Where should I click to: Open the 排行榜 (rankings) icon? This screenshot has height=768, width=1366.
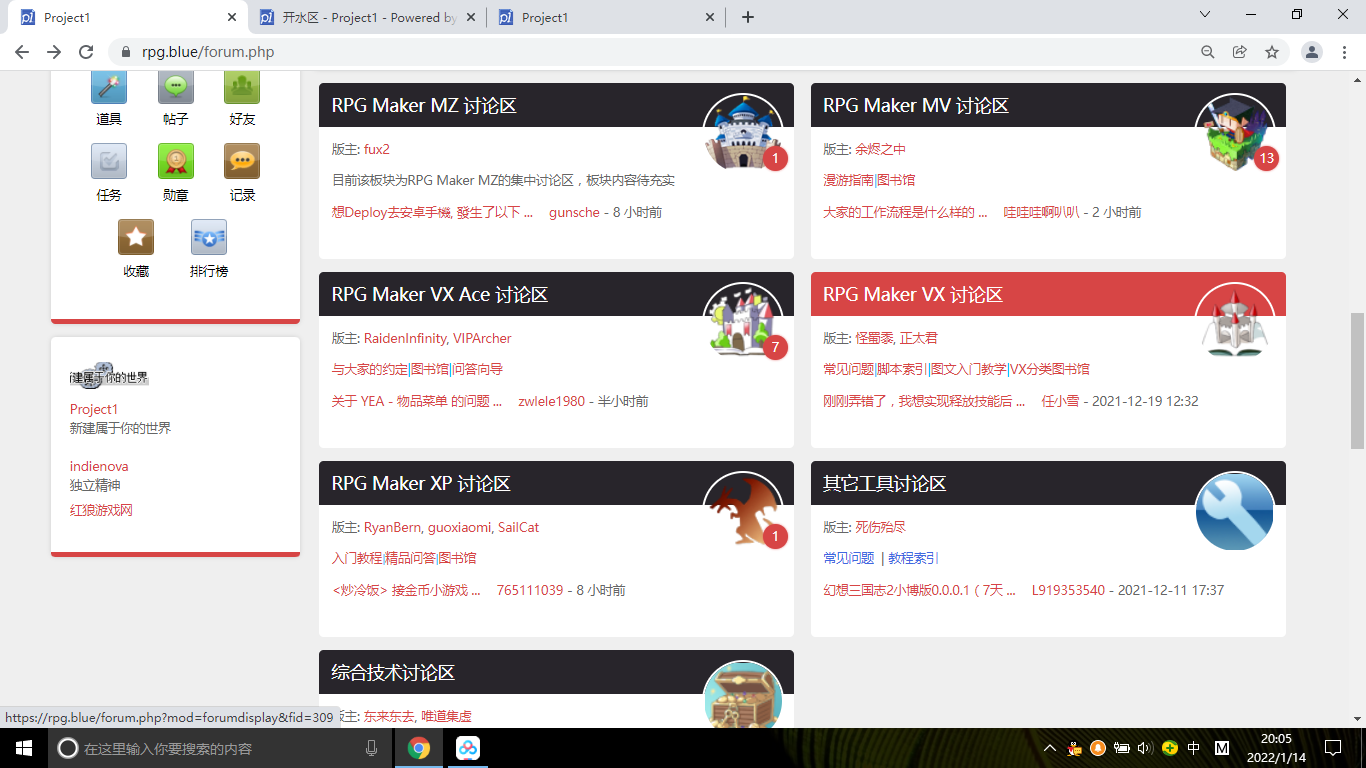pos(209,237)
